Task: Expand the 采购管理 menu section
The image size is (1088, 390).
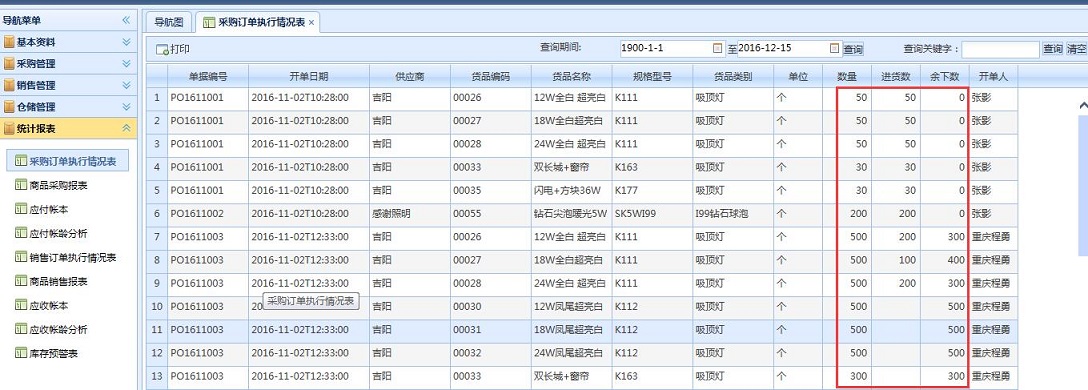Action: click(69, 64)
